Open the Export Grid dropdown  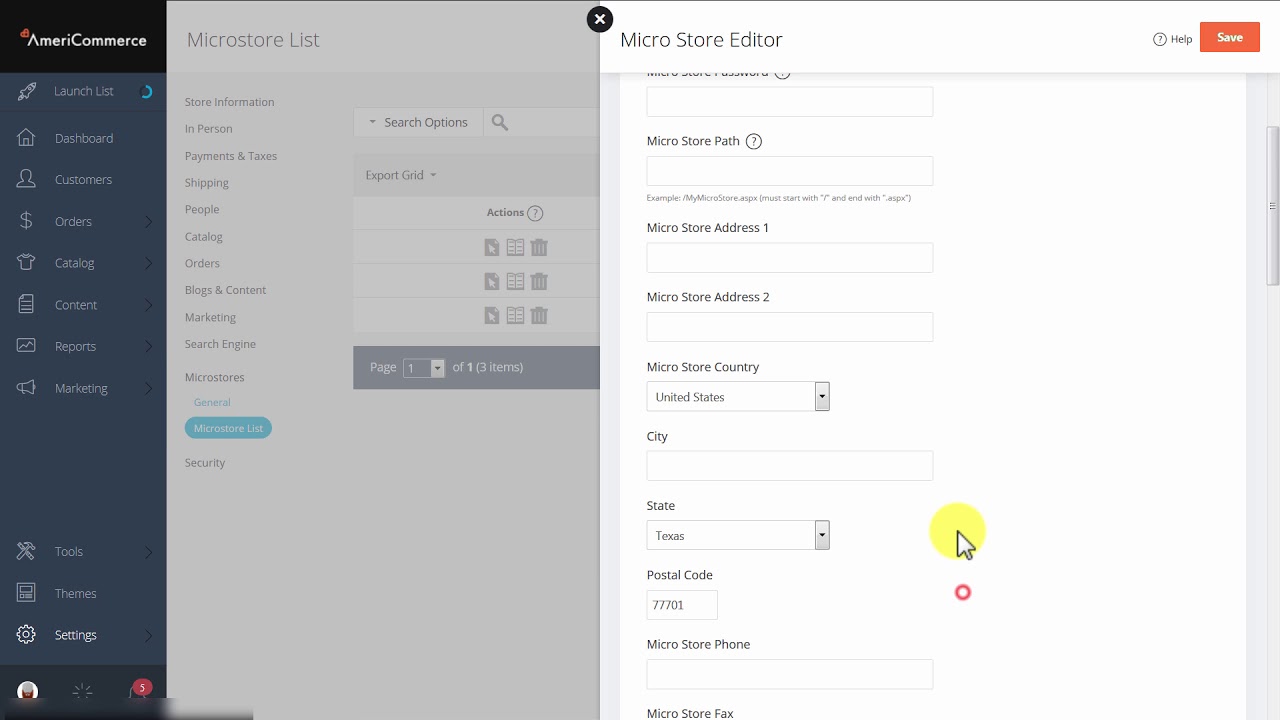click(x=401, y=175)
